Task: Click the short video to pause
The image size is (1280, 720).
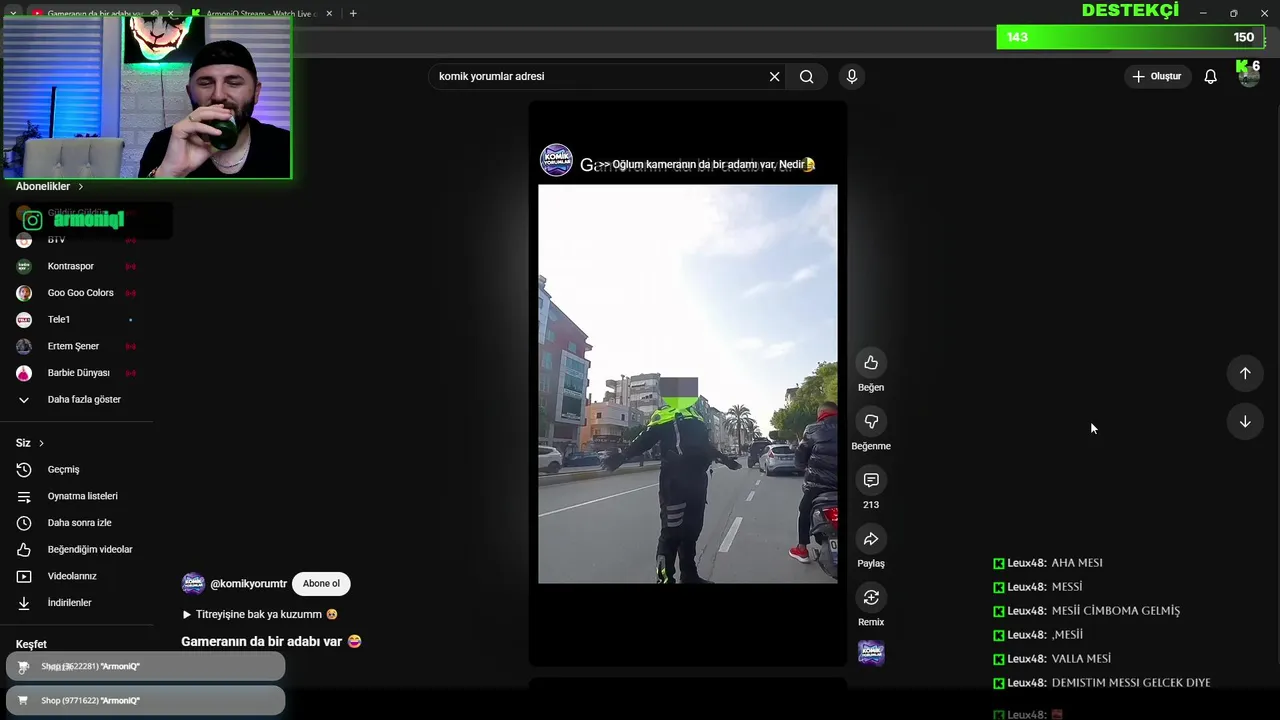Action: [x=688, y=384]
